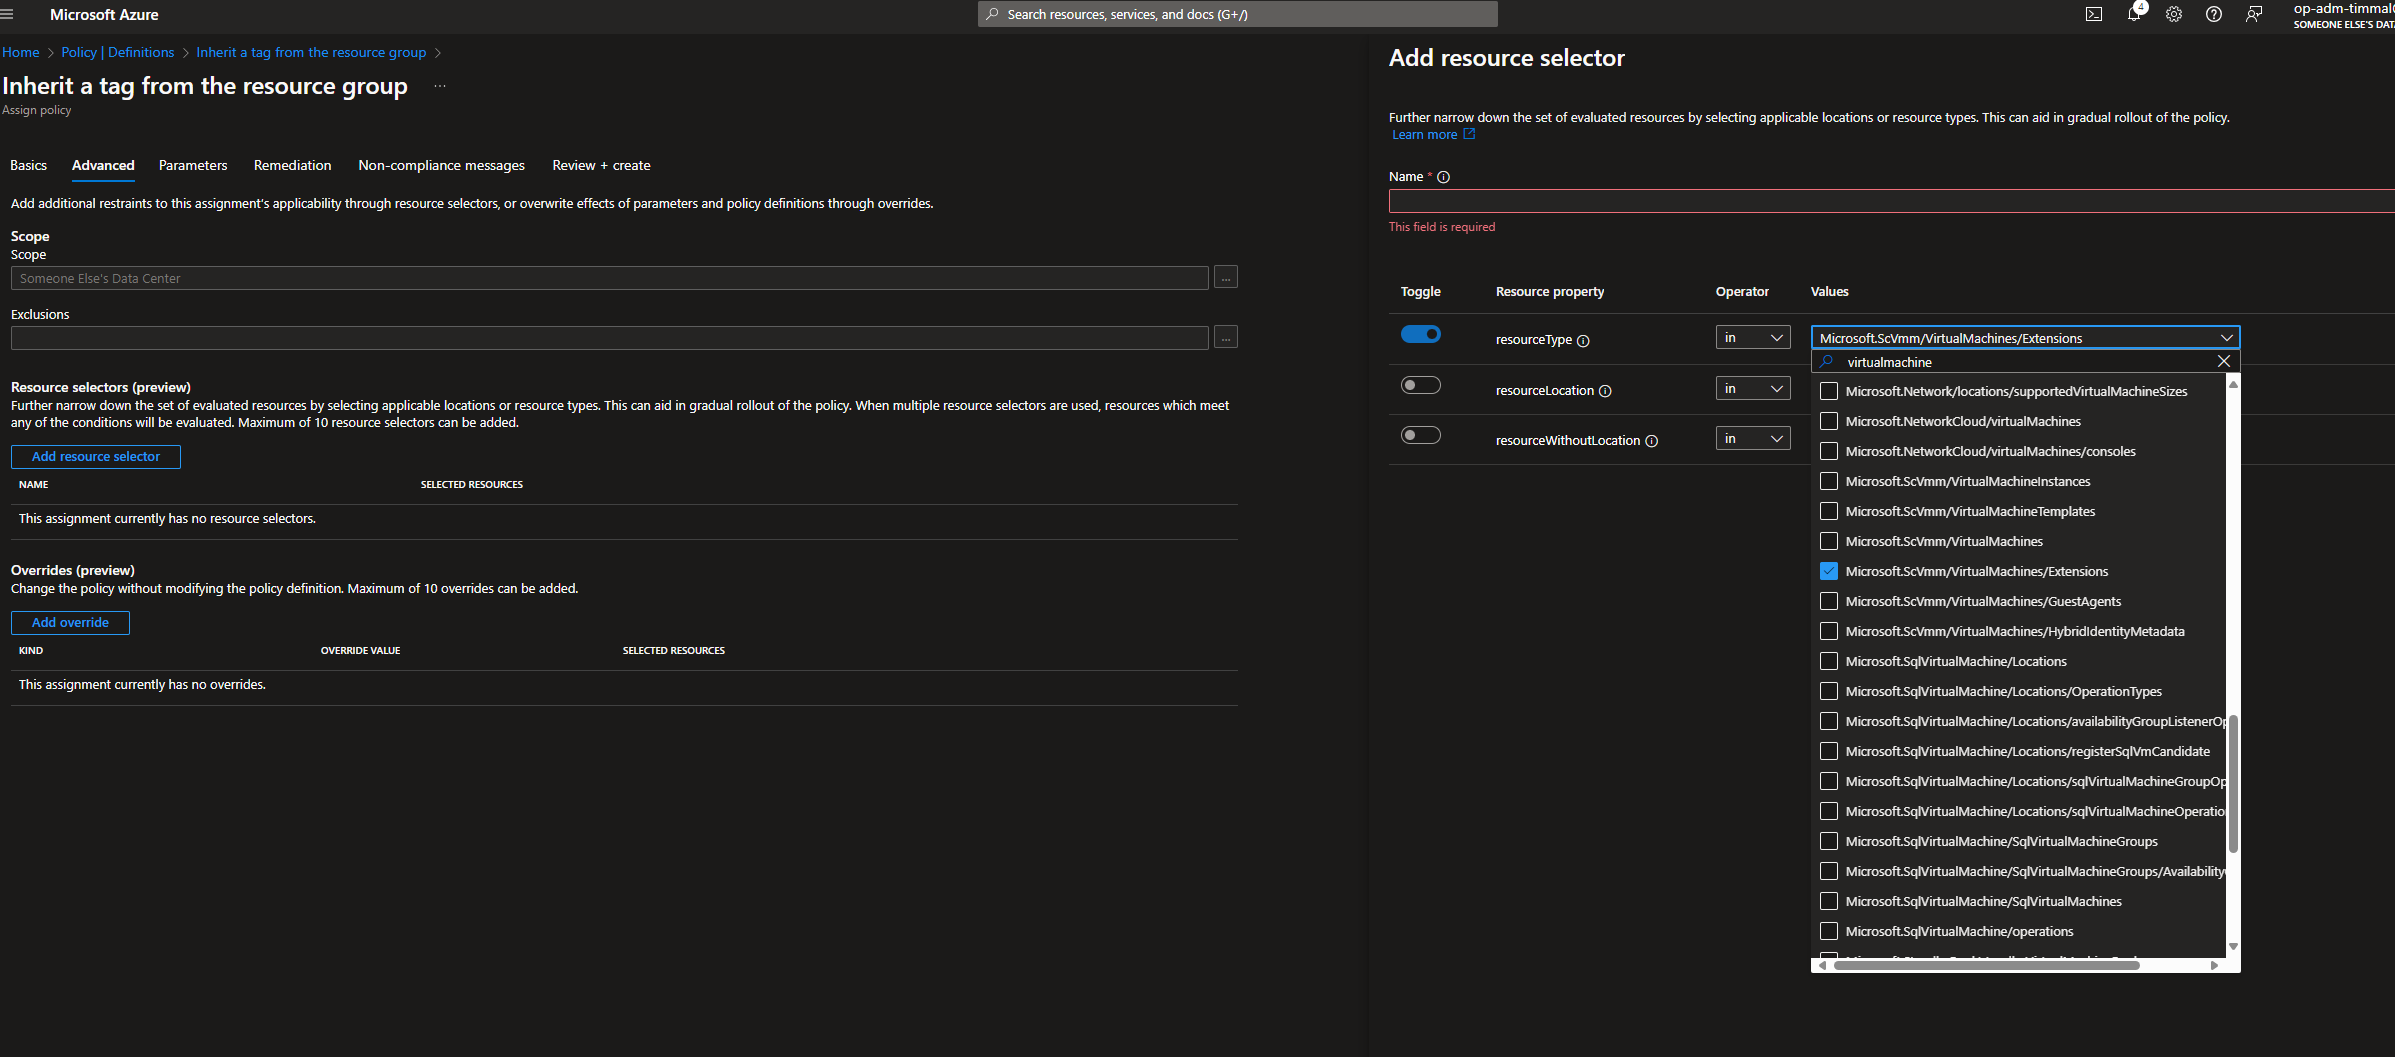
Task: Open Policy | Definitions breadcrumb
Action: [117, 52]
